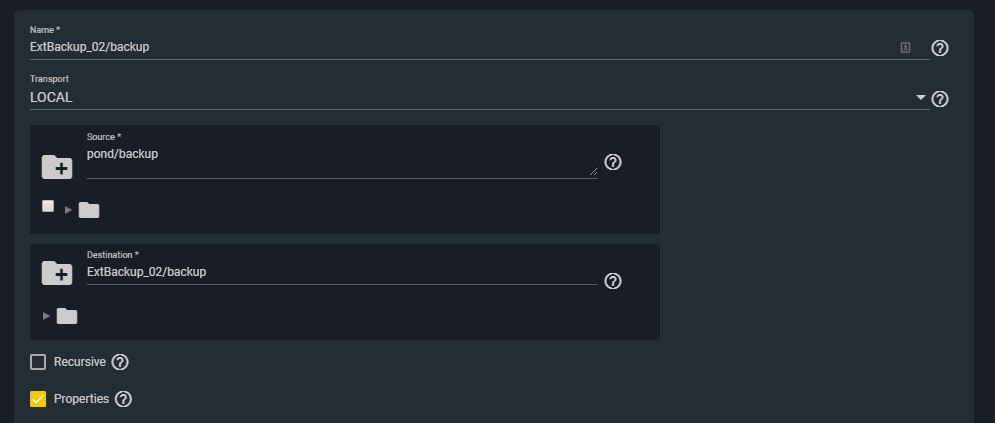Open help icon next to Properties
The width and height of the screenshot is (995, 423).
click(123, 399)
